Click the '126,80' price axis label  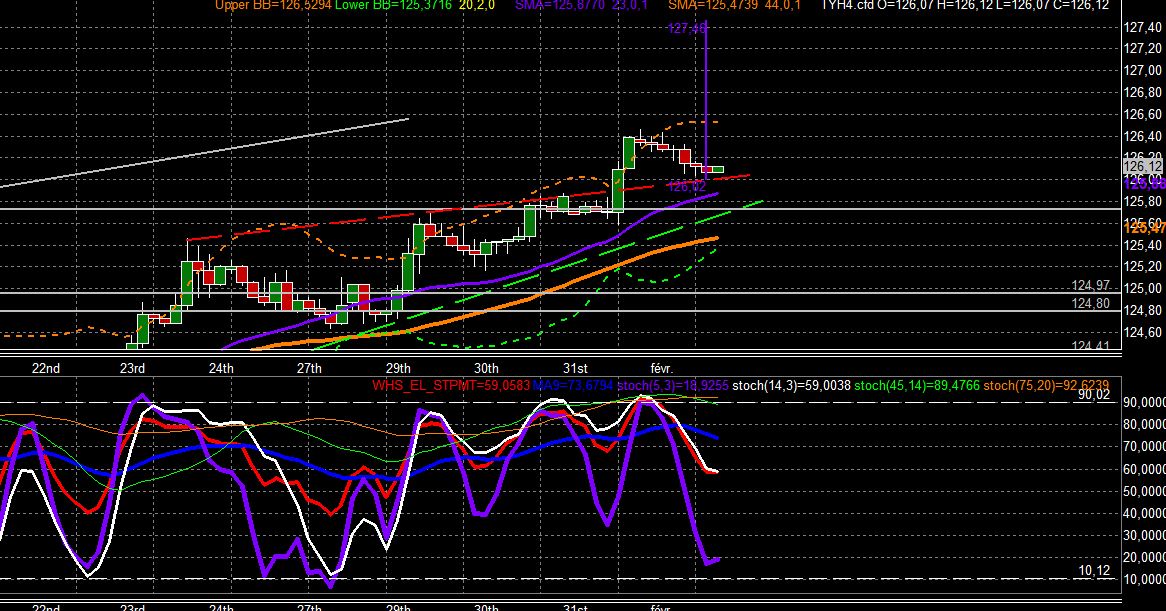[1142, 93]
